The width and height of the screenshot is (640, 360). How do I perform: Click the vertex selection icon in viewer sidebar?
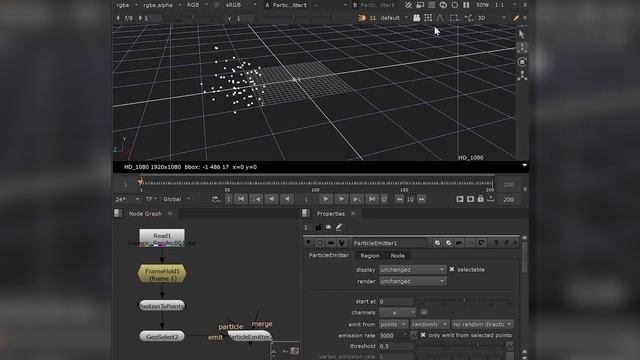pyautogui.click(x=522, y=48)
